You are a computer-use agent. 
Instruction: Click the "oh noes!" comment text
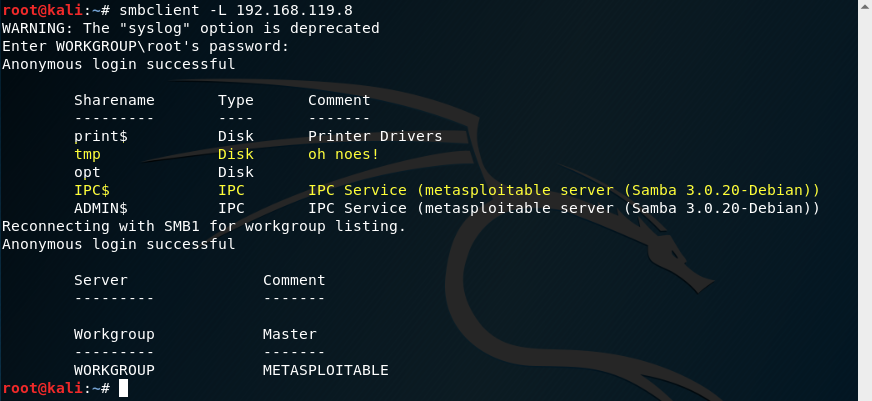pyautogui.click(x=343, y=154)
